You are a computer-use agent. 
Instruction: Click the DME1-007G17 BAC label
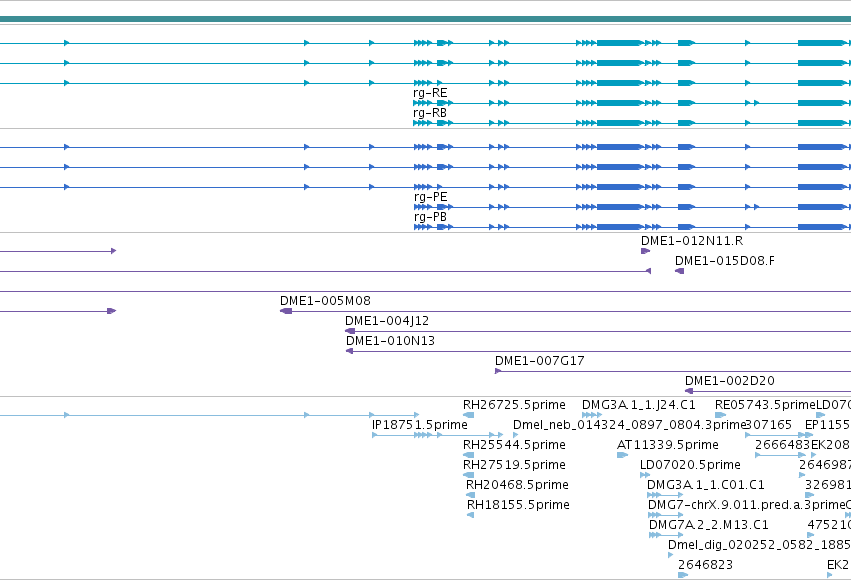(539, 361)
